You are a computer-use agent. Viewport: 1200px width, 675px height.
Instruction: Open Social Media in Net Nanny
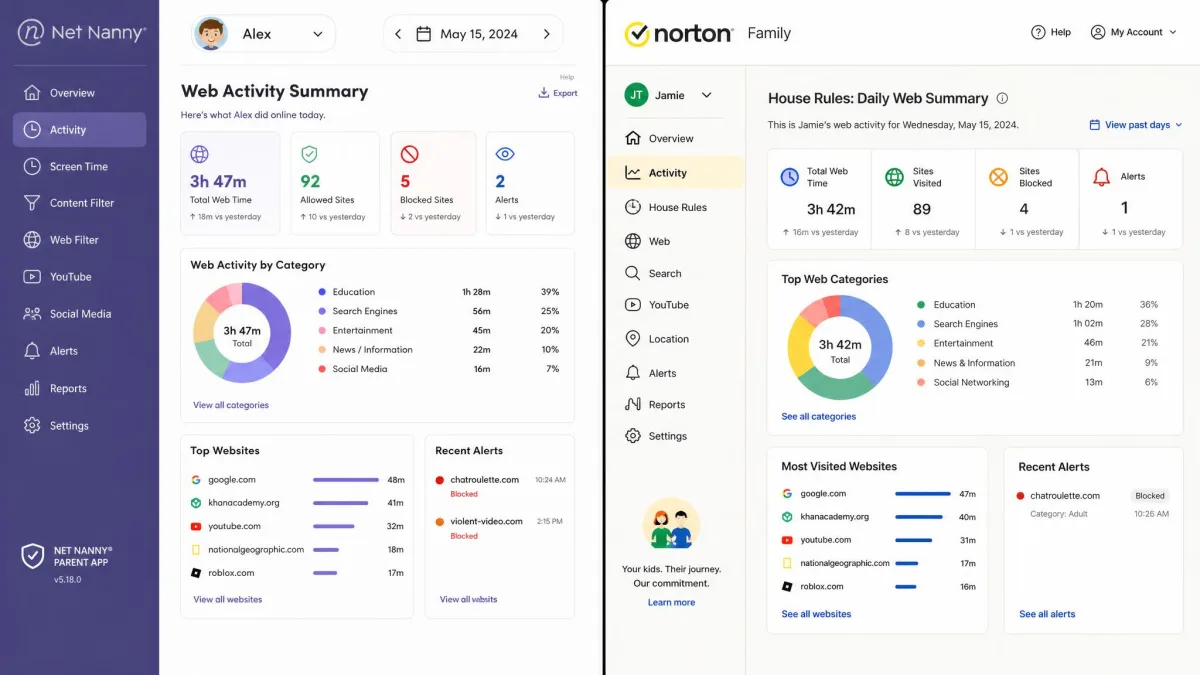tap(79, 314)
